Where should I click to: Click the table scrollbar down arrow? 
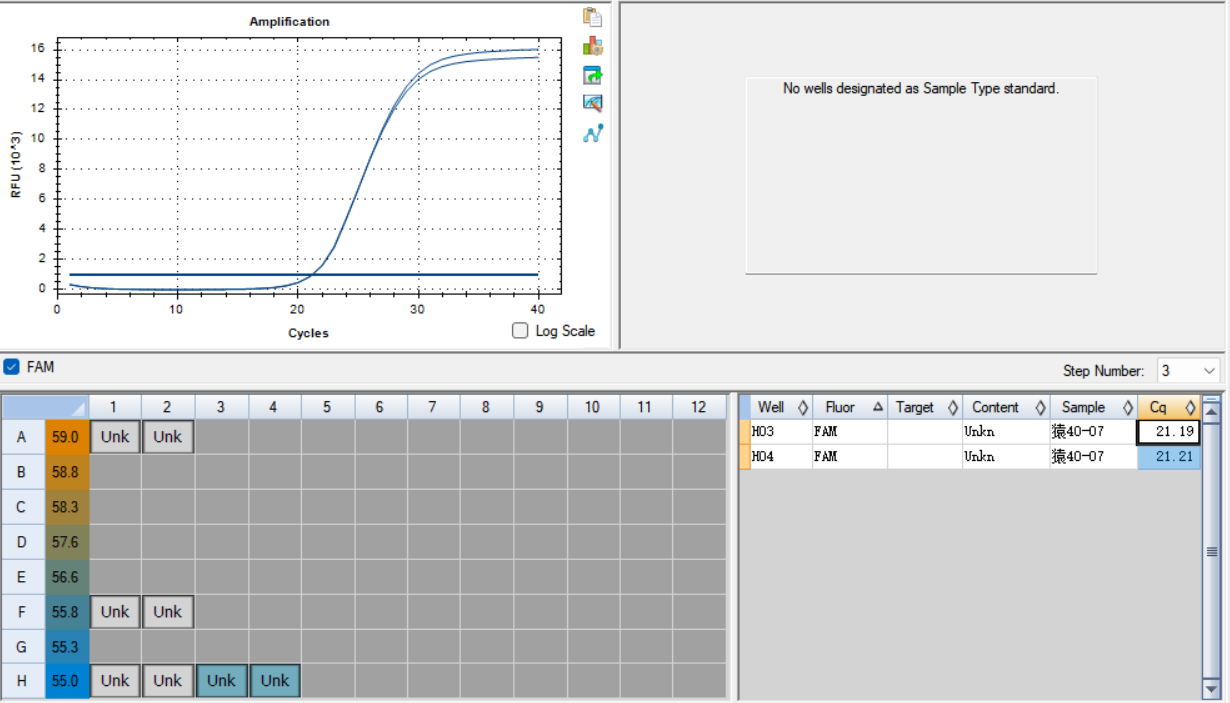tap(1211, 689)
